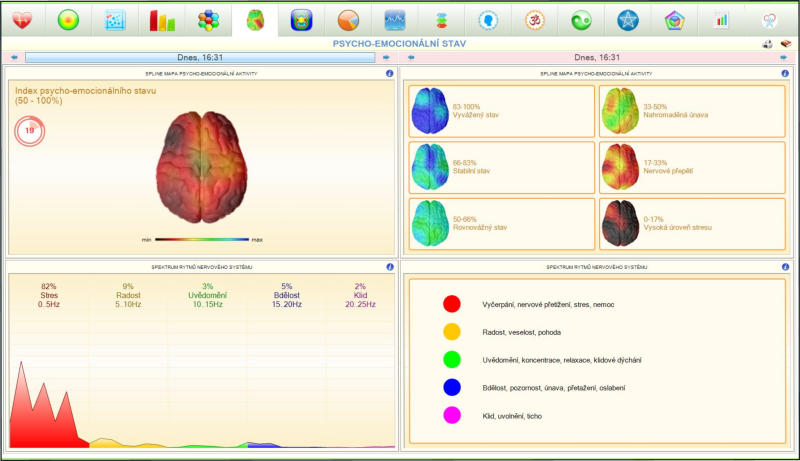Image resolution: width=800 pixels, height=461 pixels.
Task: Open the yin-yang icon tab
Action: 581,19
